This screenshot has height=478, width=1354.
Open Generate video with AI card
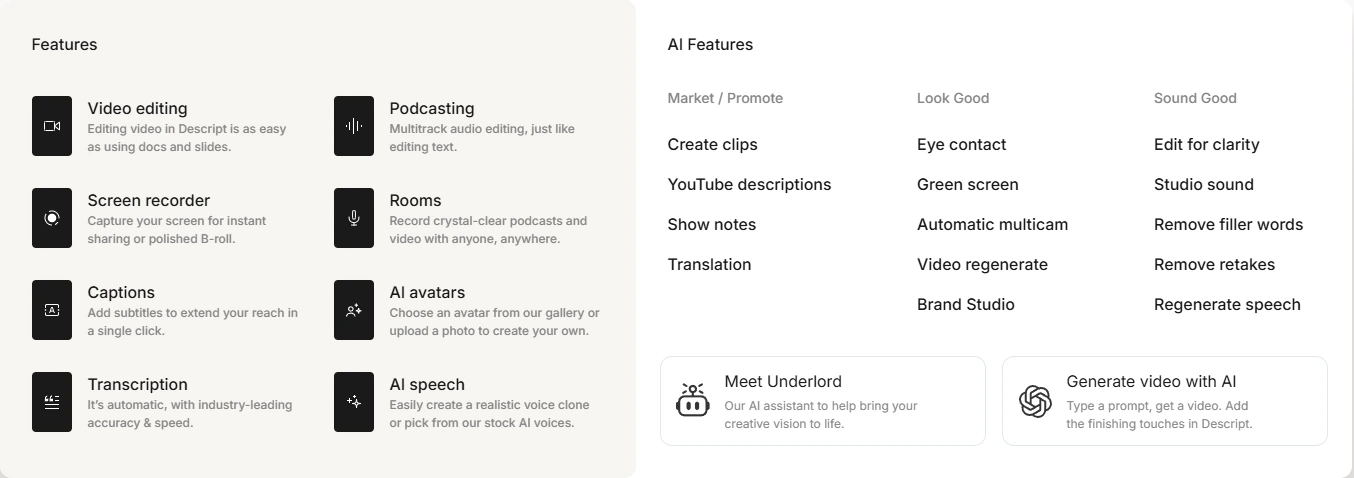tap(1165, 401)
